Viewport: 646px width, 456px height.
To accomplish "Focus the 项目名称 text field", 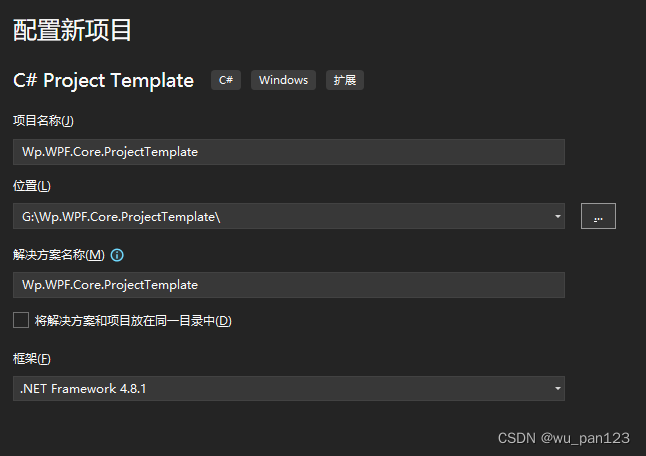I will coord(288,152).
